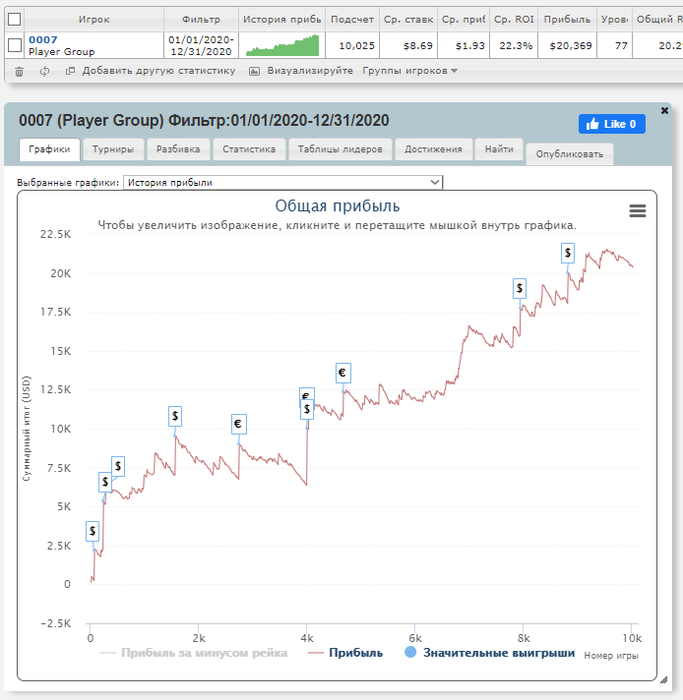Open the Достижения tab
Image resolution: width=683 pixels, height=700 pixels.
click(x=433, y=149)
